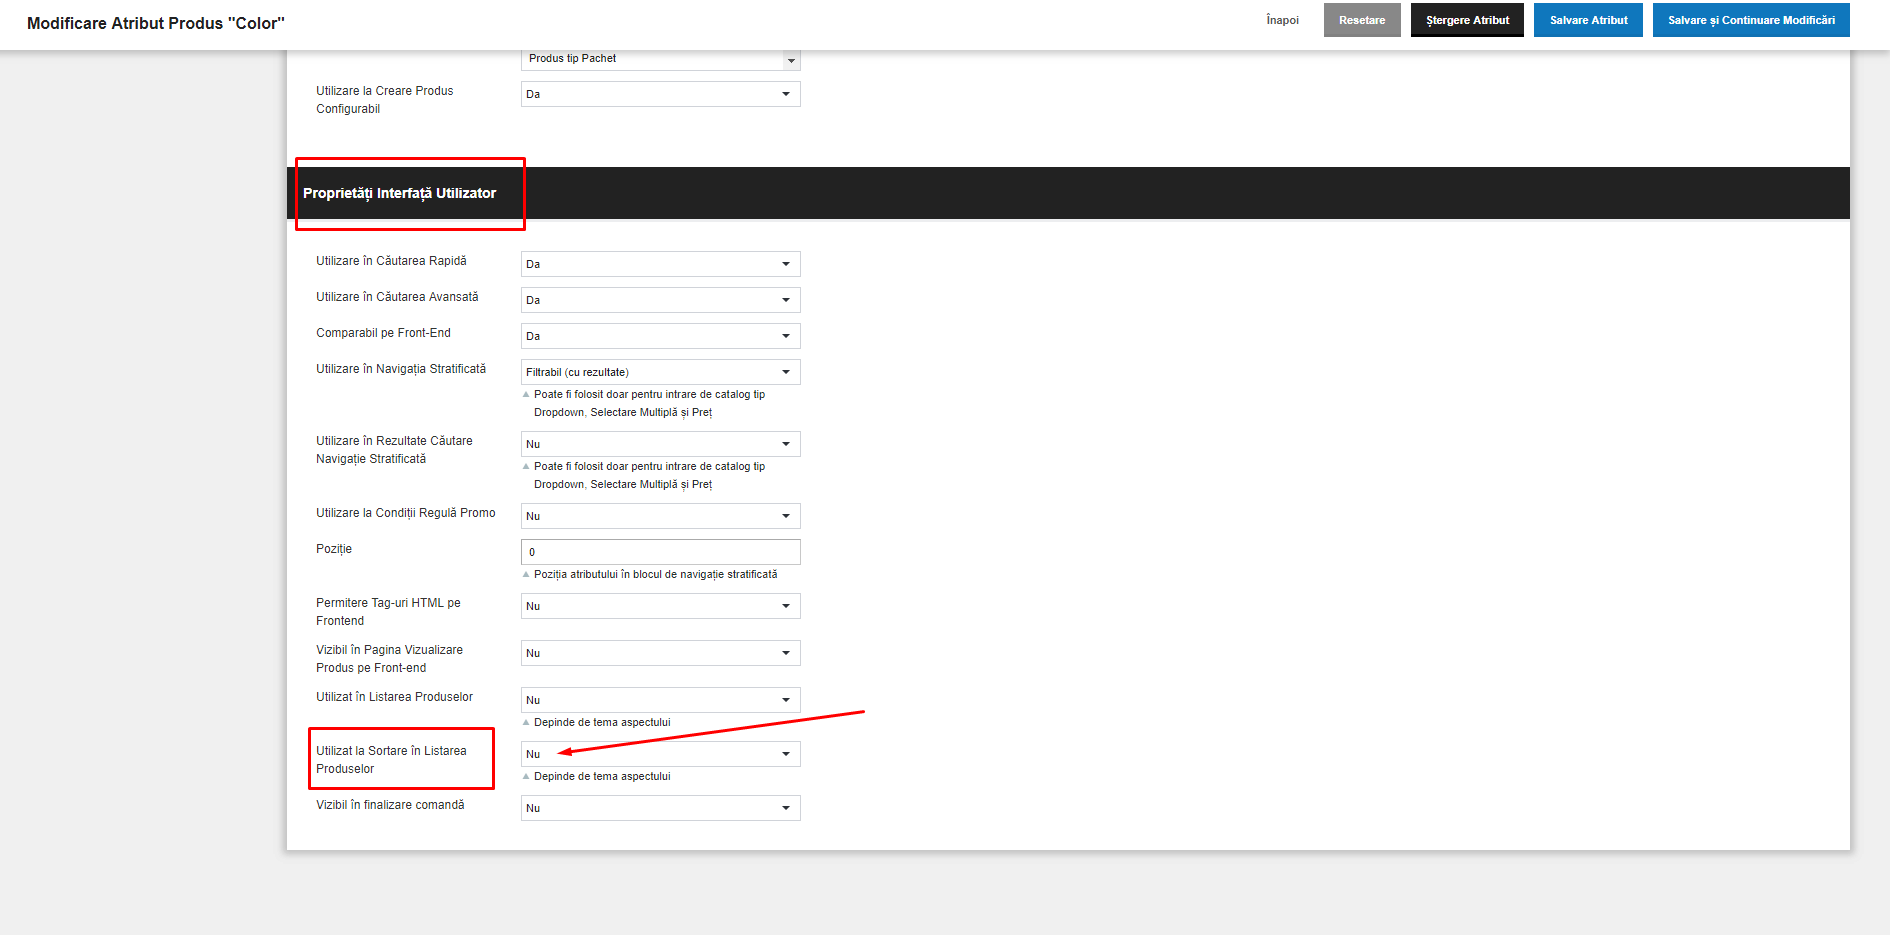Click the Produs tip Pachet list arrow

[x=791, y=60]
